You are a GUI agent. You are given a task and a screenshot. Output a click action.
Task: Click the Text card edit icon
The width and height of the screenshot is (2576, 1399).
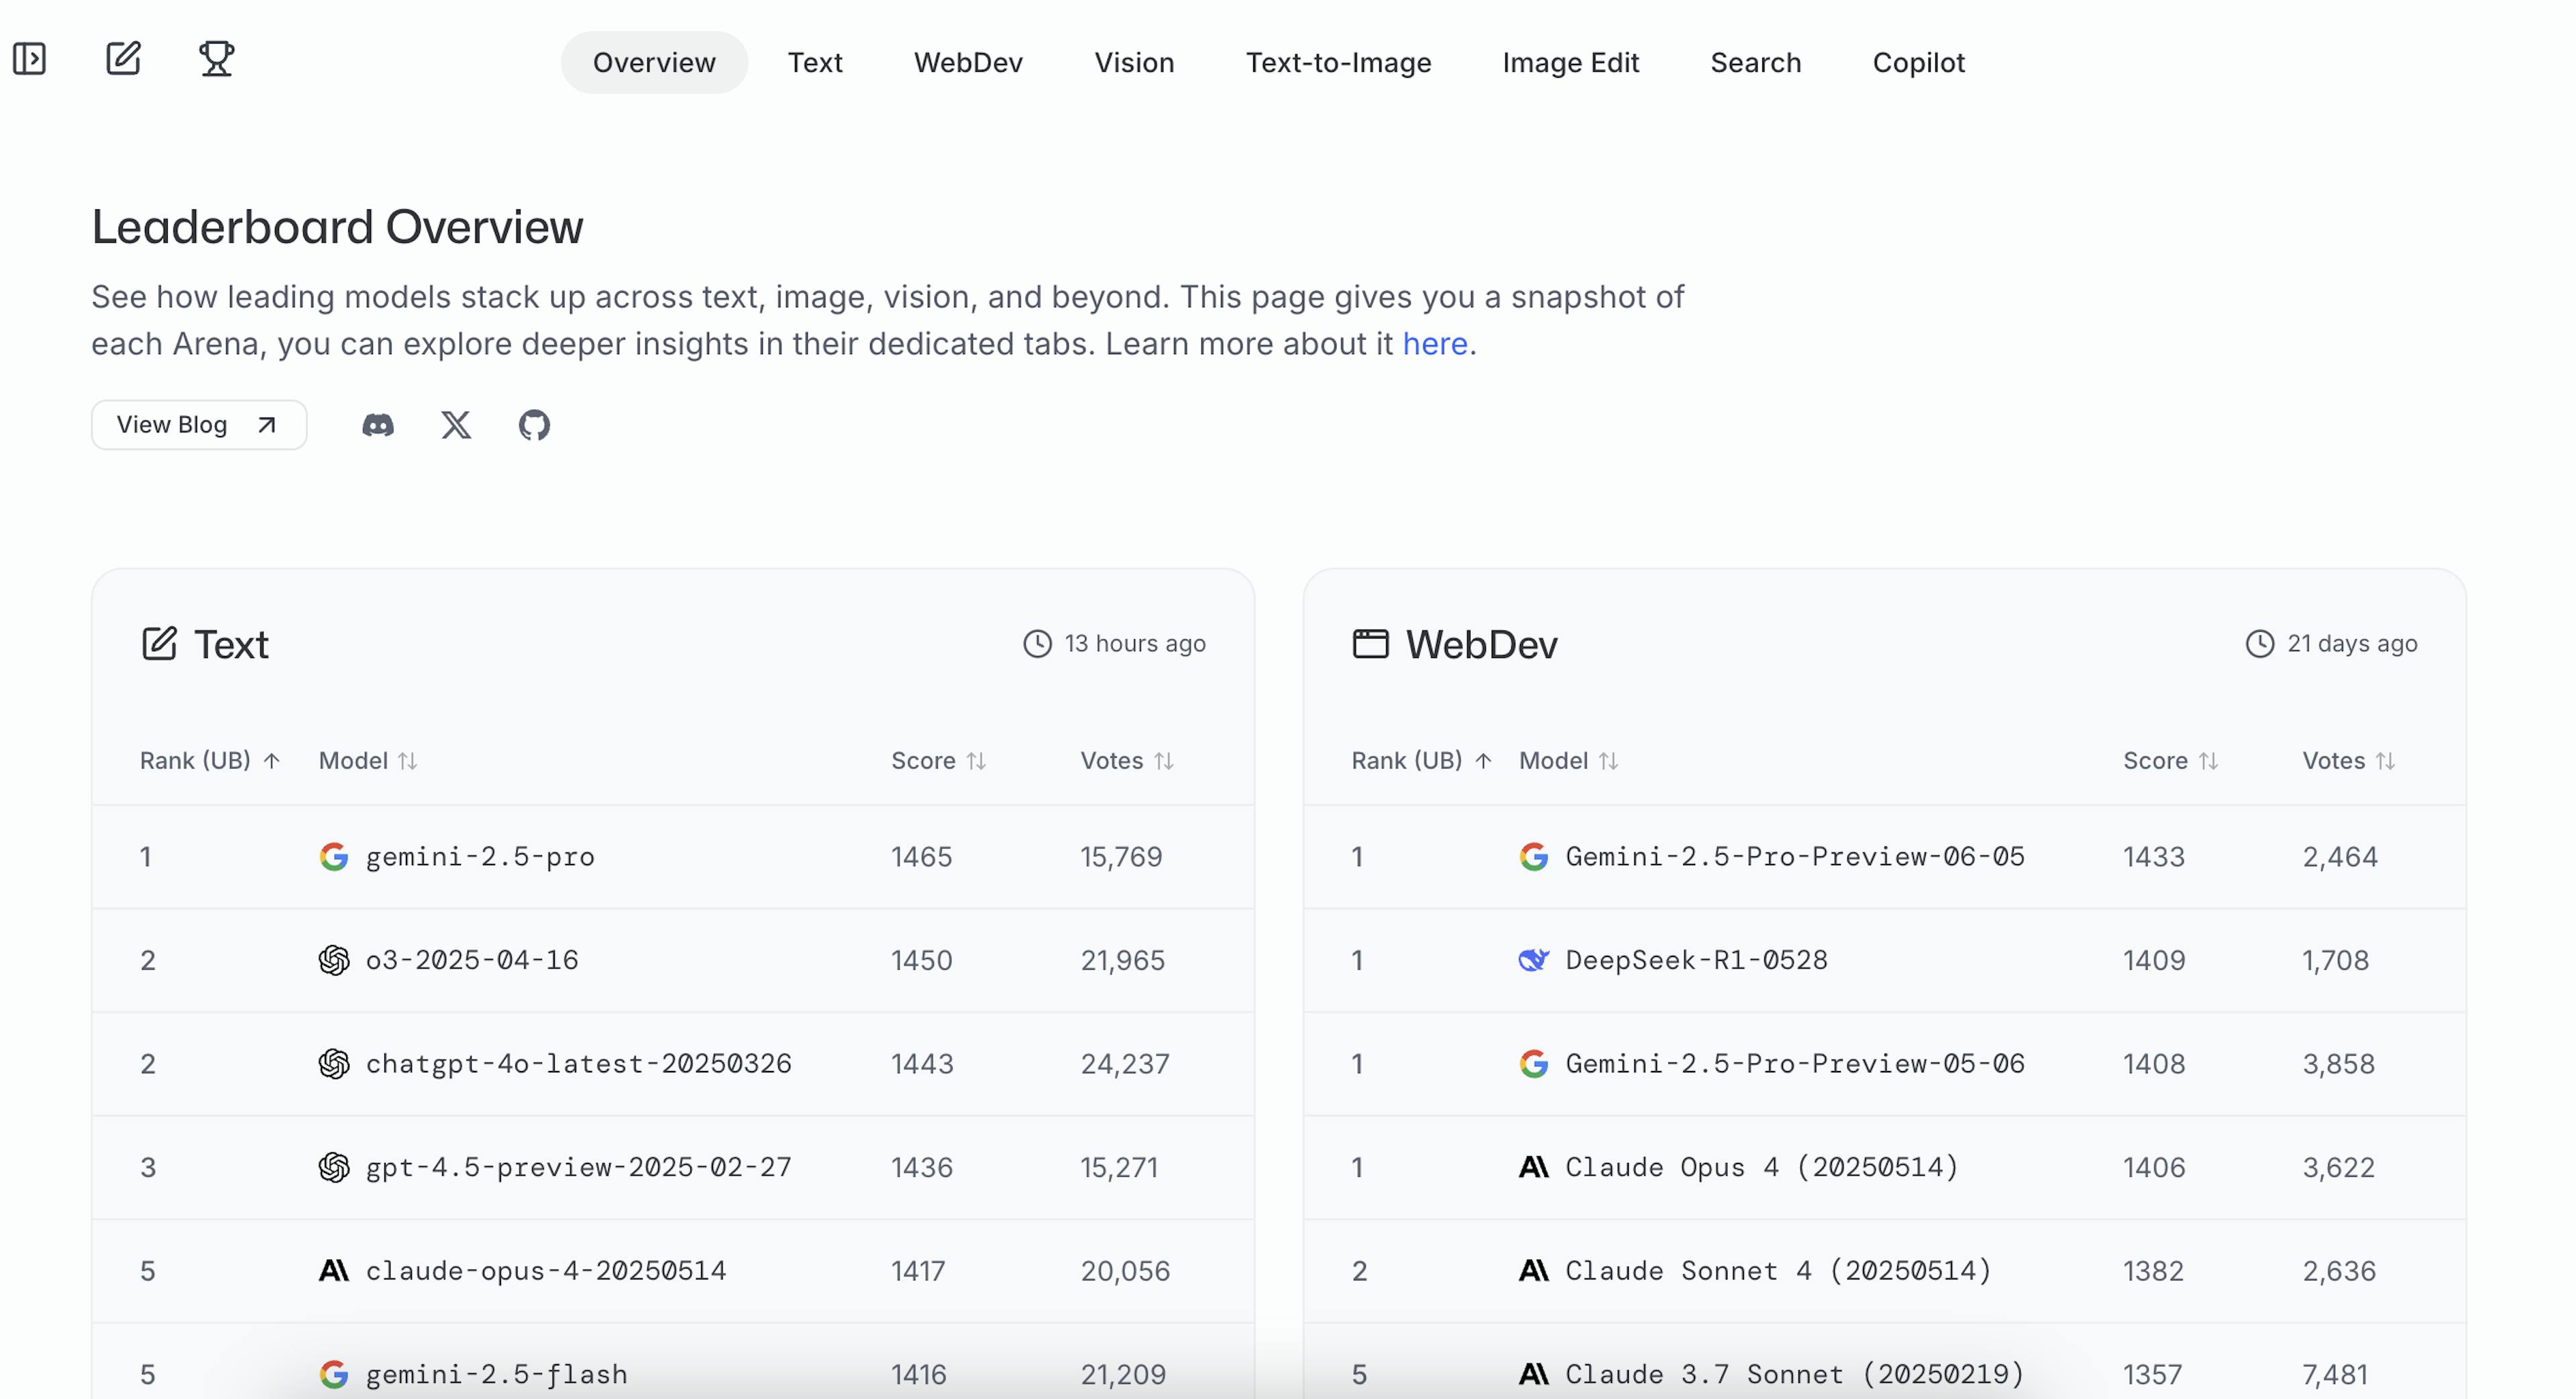[x=159, y=644]
